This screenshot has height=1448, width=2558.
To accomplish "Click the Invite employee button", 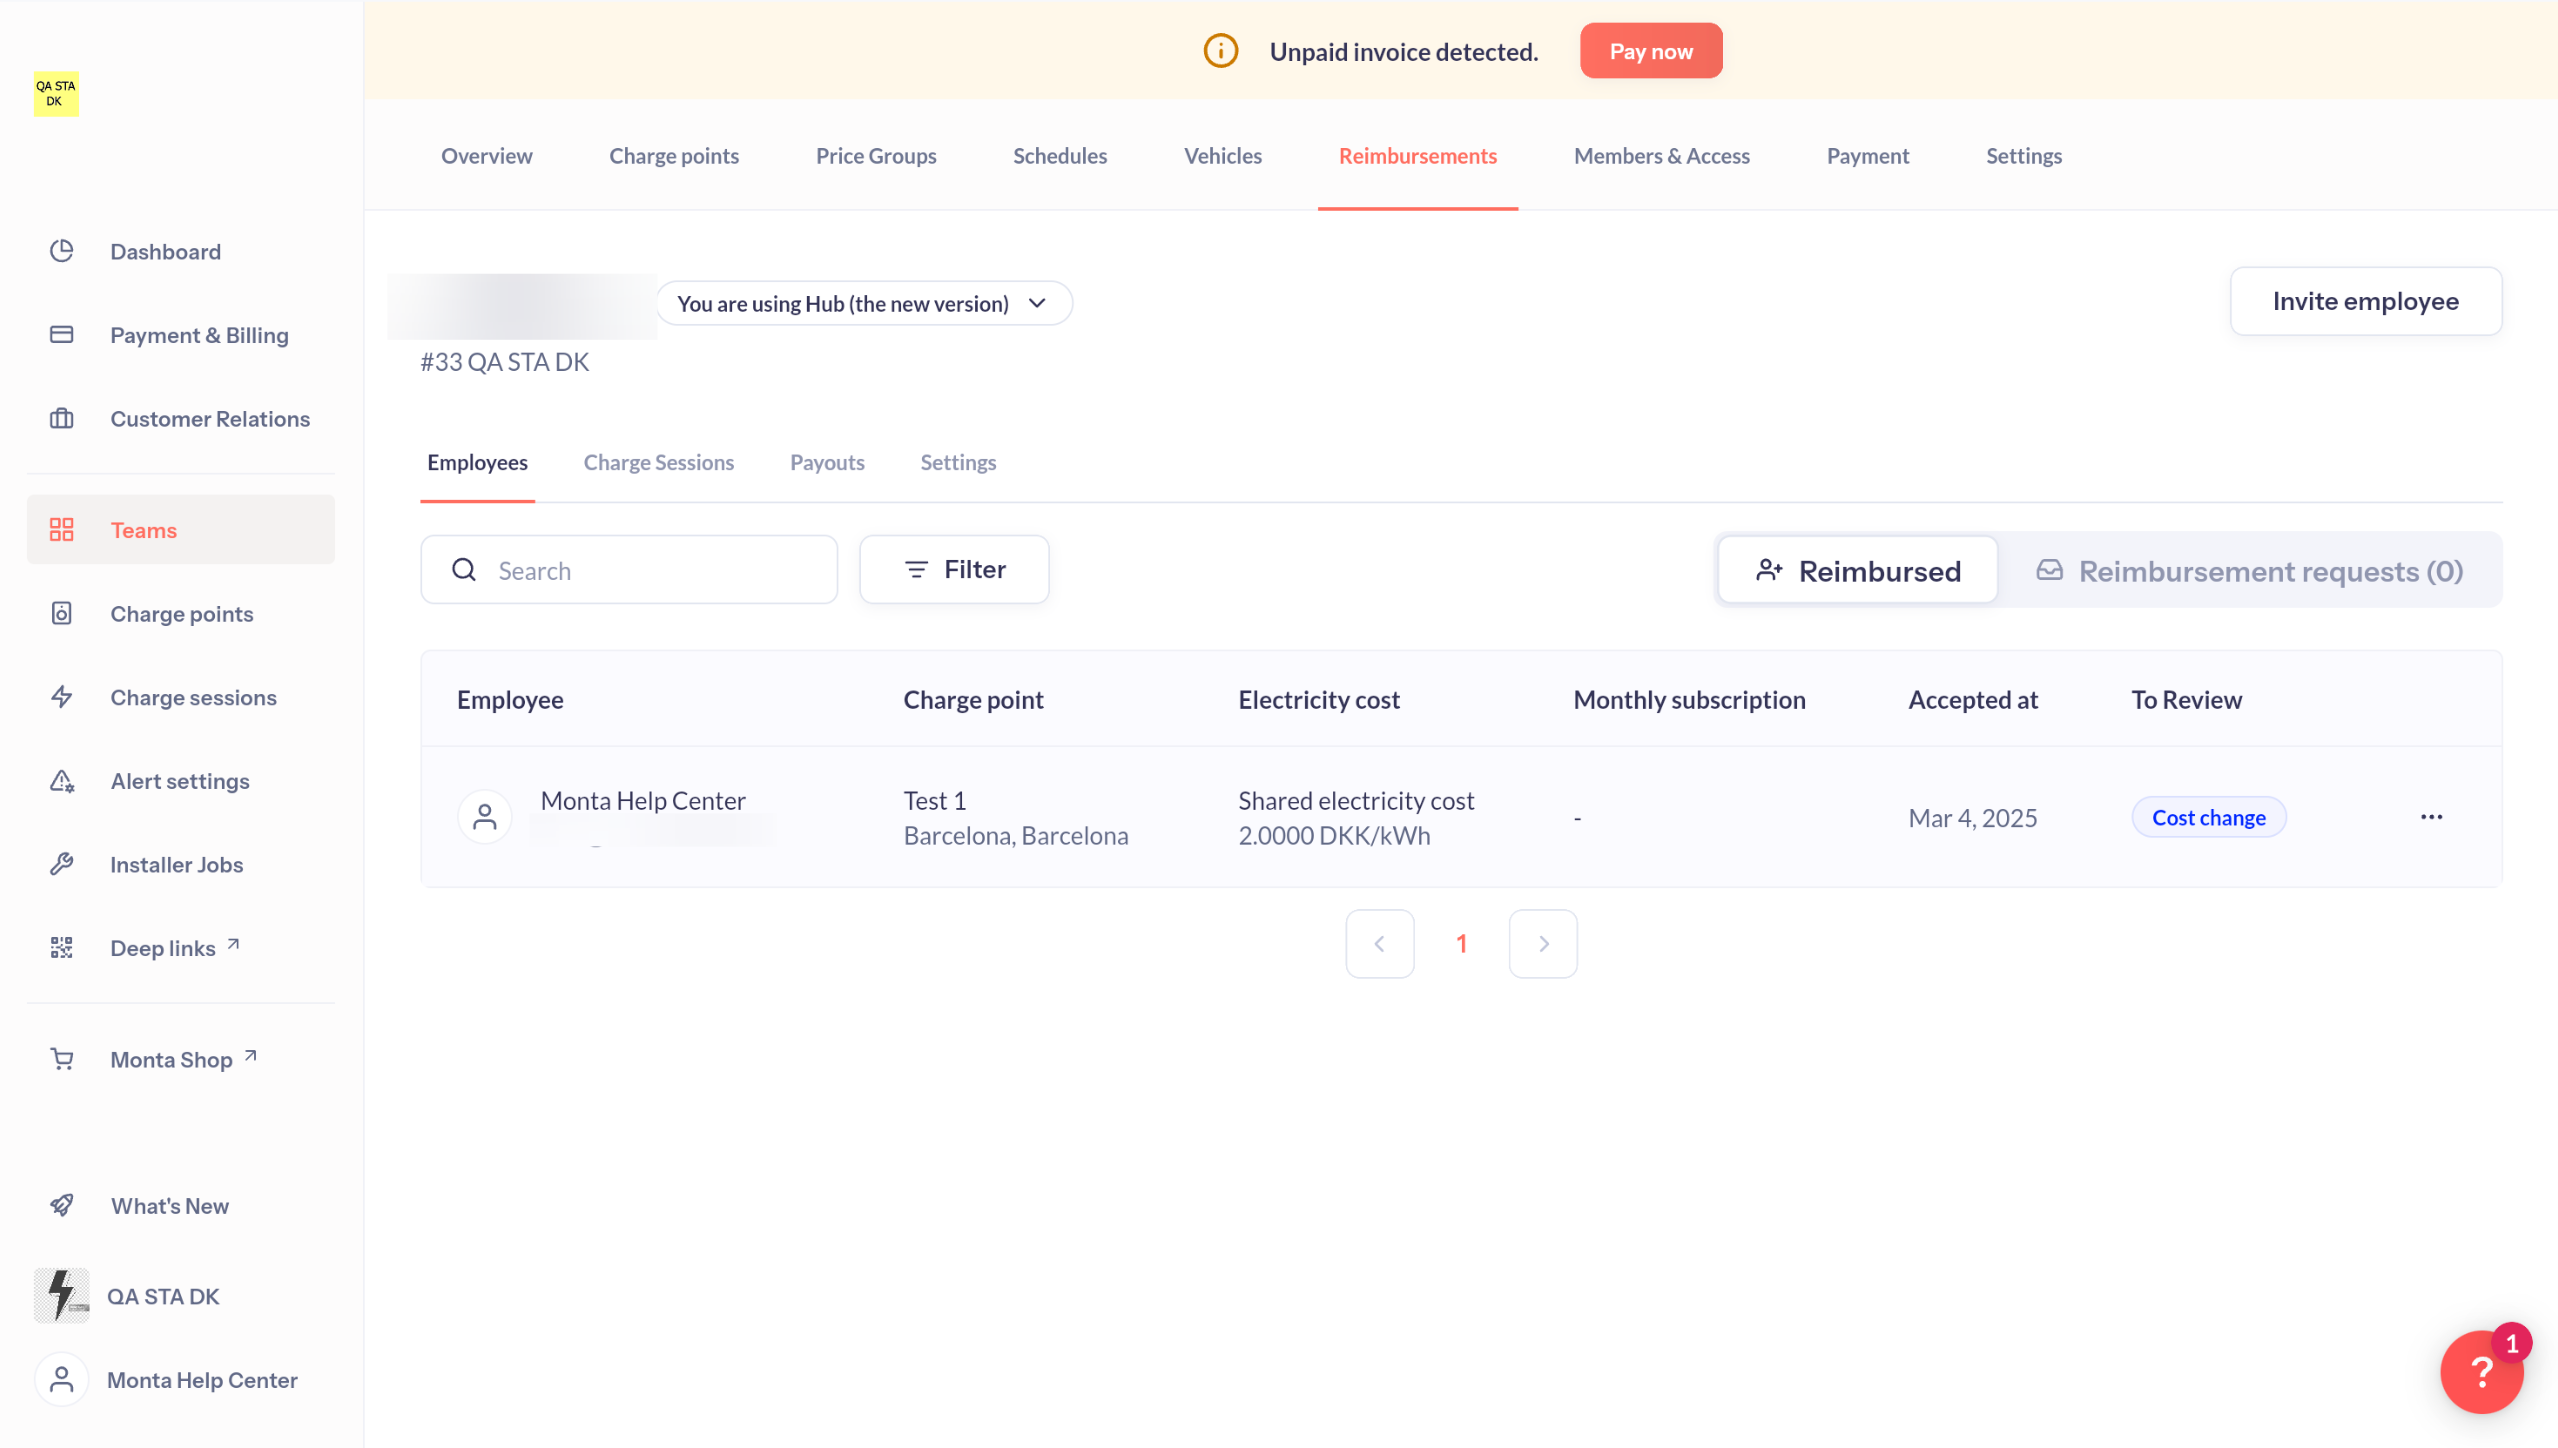I will [2365, 301].
